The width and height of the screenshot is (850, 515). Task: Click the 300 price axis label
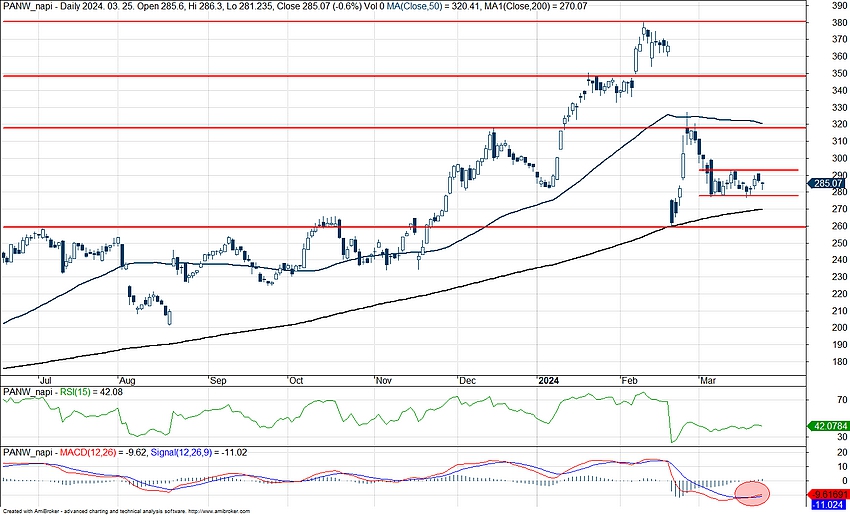tap(838, 158)
